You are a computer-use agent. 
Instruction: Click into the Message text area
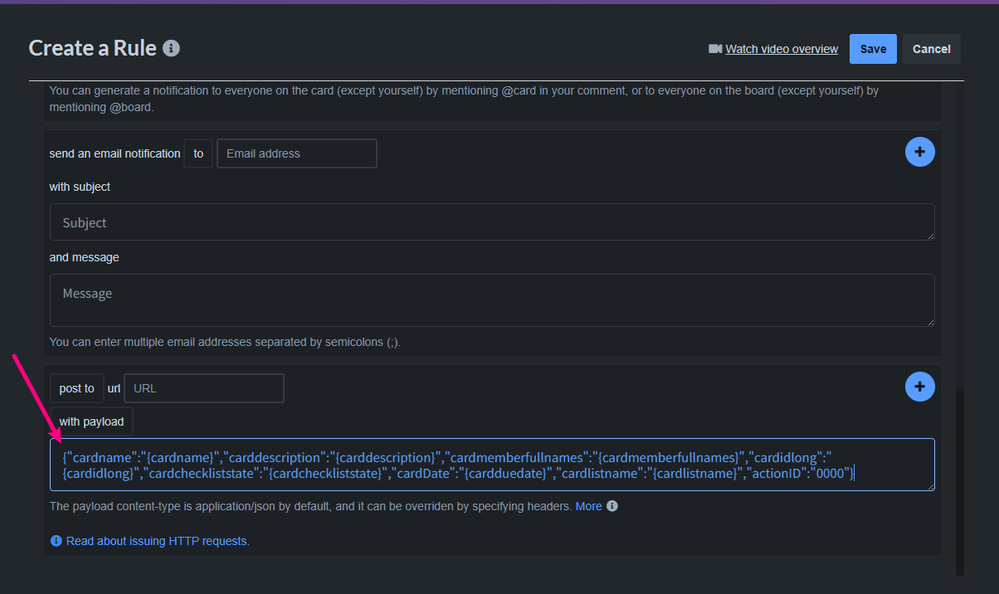coord(492,300)
